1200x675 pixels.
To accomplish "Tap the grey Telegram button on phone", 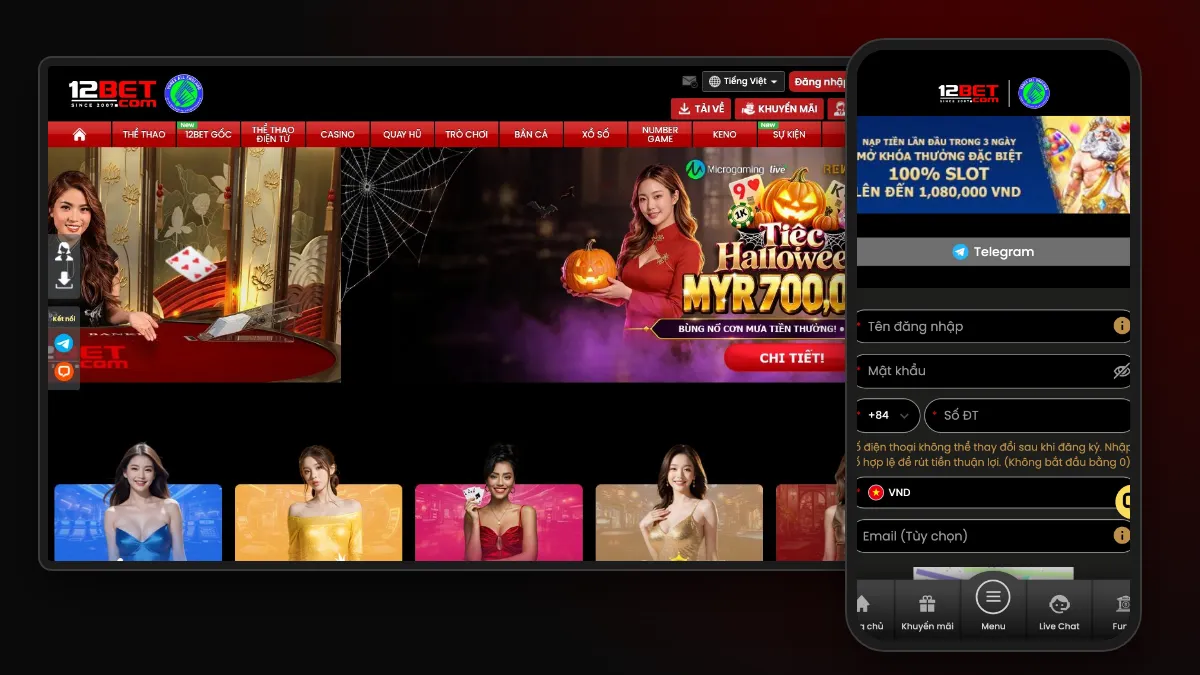I will tap(993, 251).
